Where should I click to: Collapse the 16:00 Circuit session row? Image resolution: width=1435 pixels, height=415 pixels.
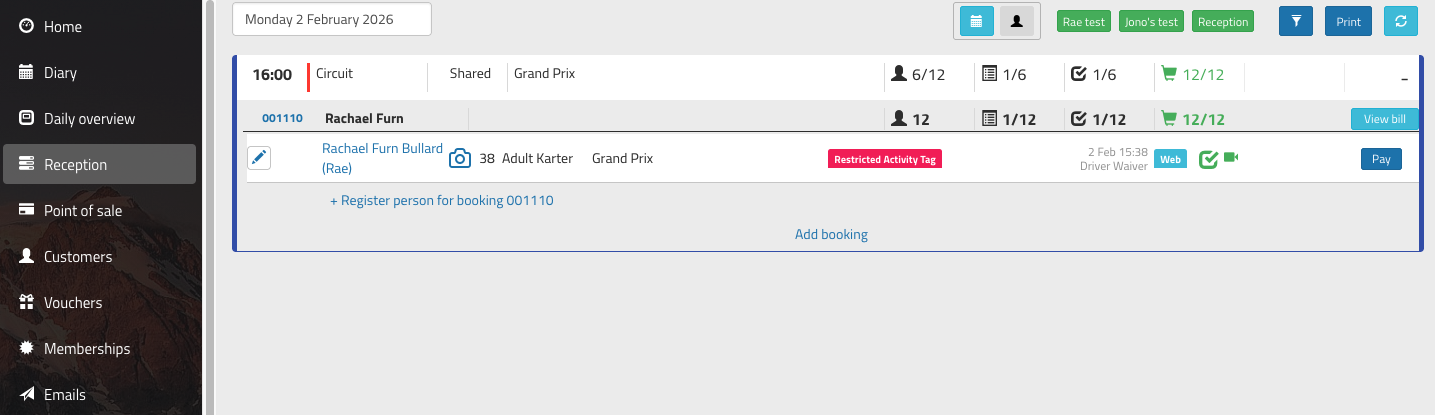(1404, 77)
